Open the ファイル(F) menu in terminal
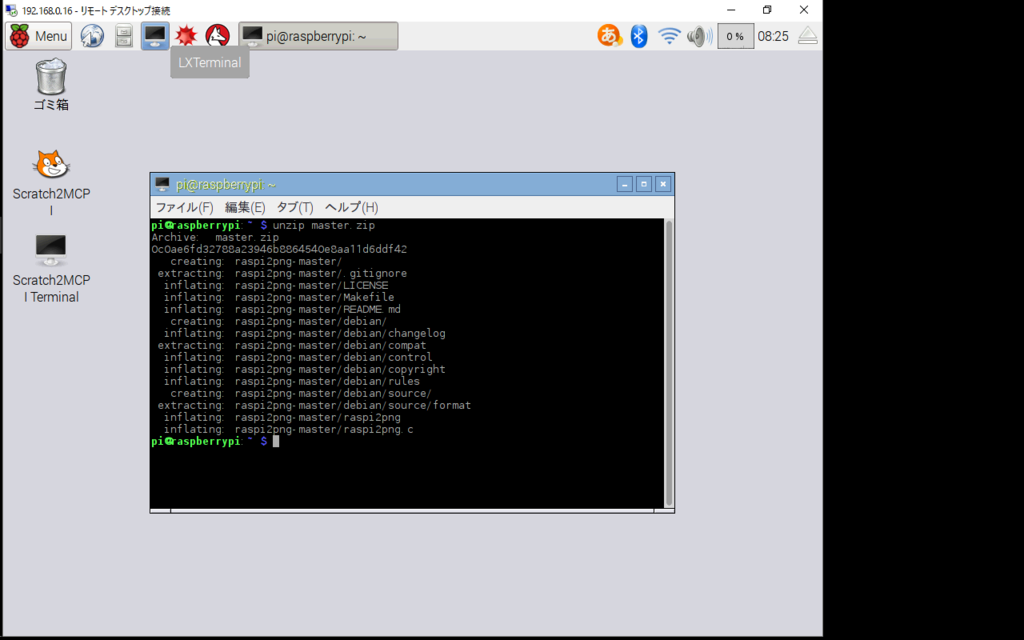1024x640 pixels. coord(184,208)
